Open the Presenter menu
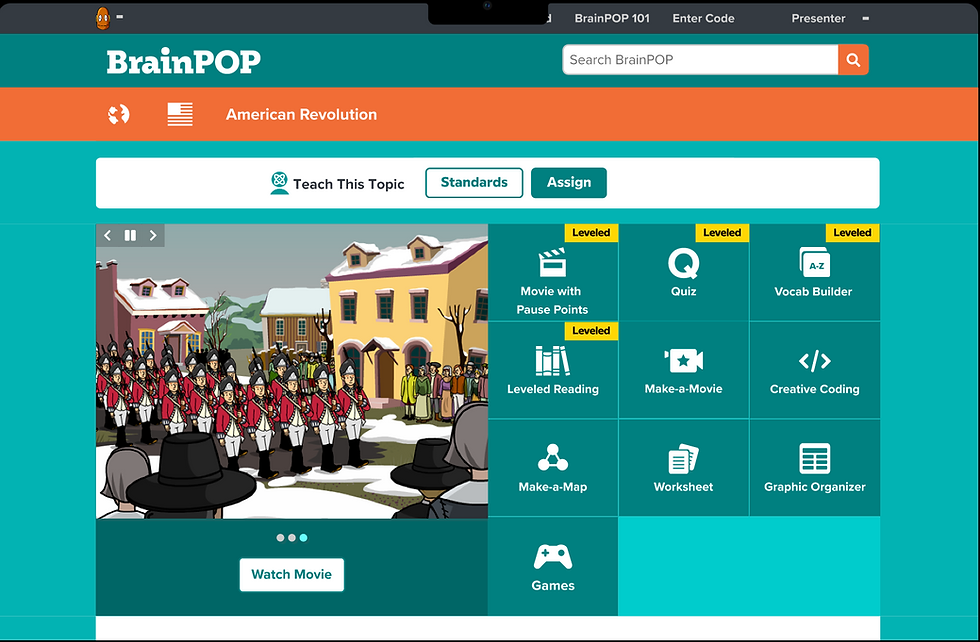 click(818, 18)
